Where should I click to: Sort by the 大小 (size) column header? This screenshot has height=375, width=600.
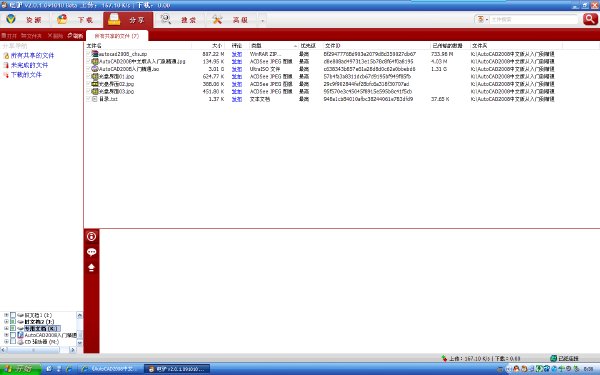(208, 46)
